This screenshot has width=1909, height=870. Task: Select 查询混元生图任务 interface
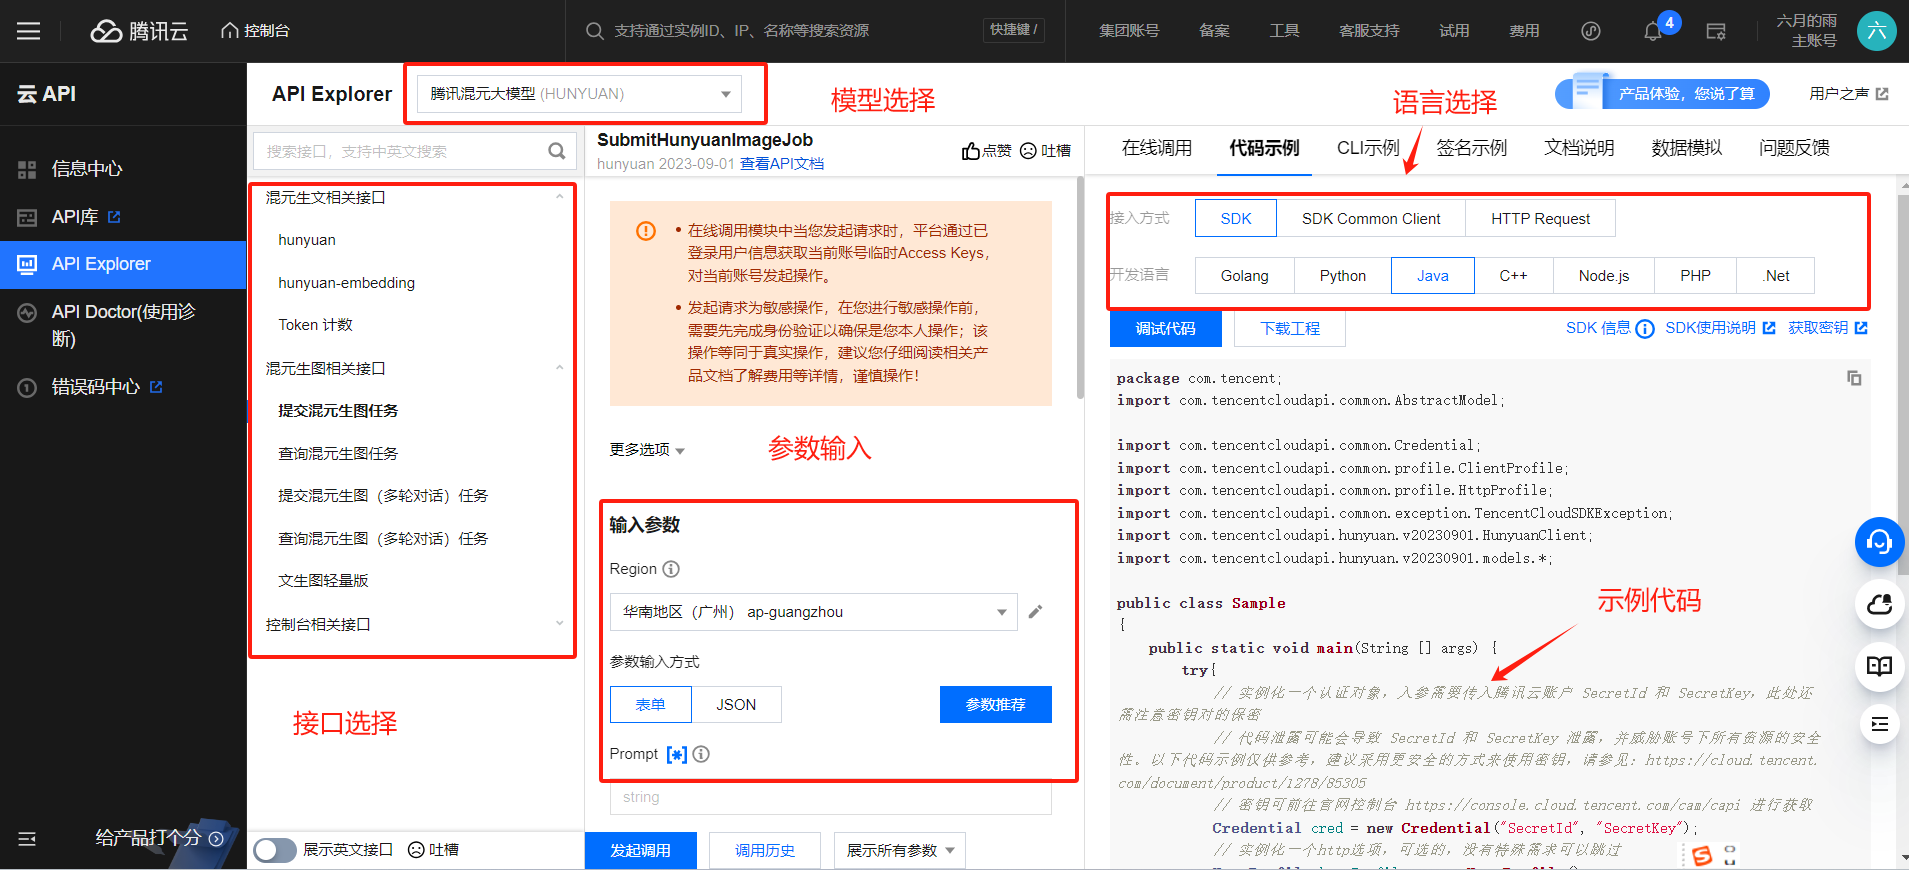[x=338, y=454]
